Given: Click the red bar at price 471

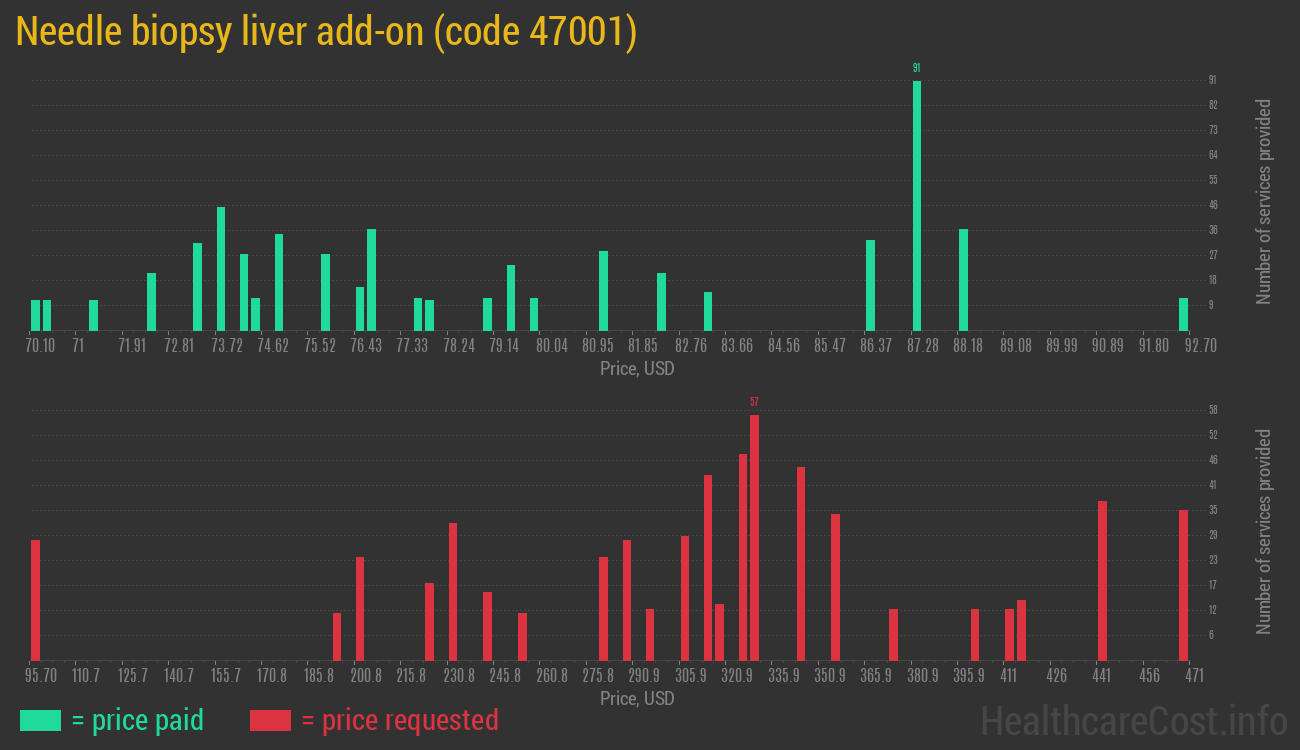Looking at the screenshot, I should 1183,585.
